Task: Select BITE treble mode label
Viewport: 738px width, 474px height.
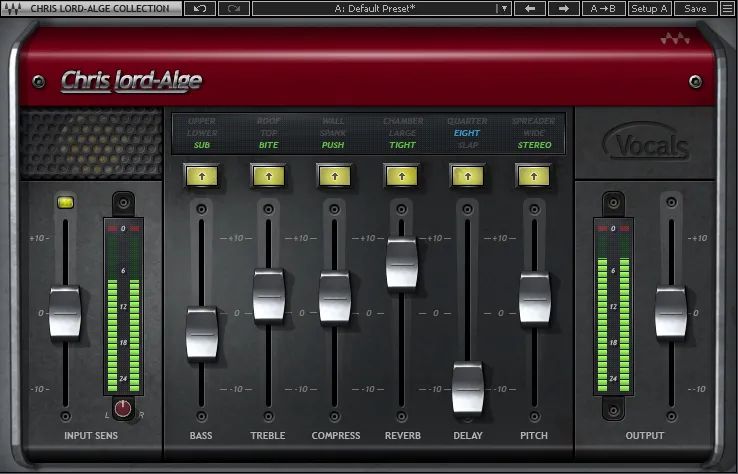Action: (x=269, y=145)
